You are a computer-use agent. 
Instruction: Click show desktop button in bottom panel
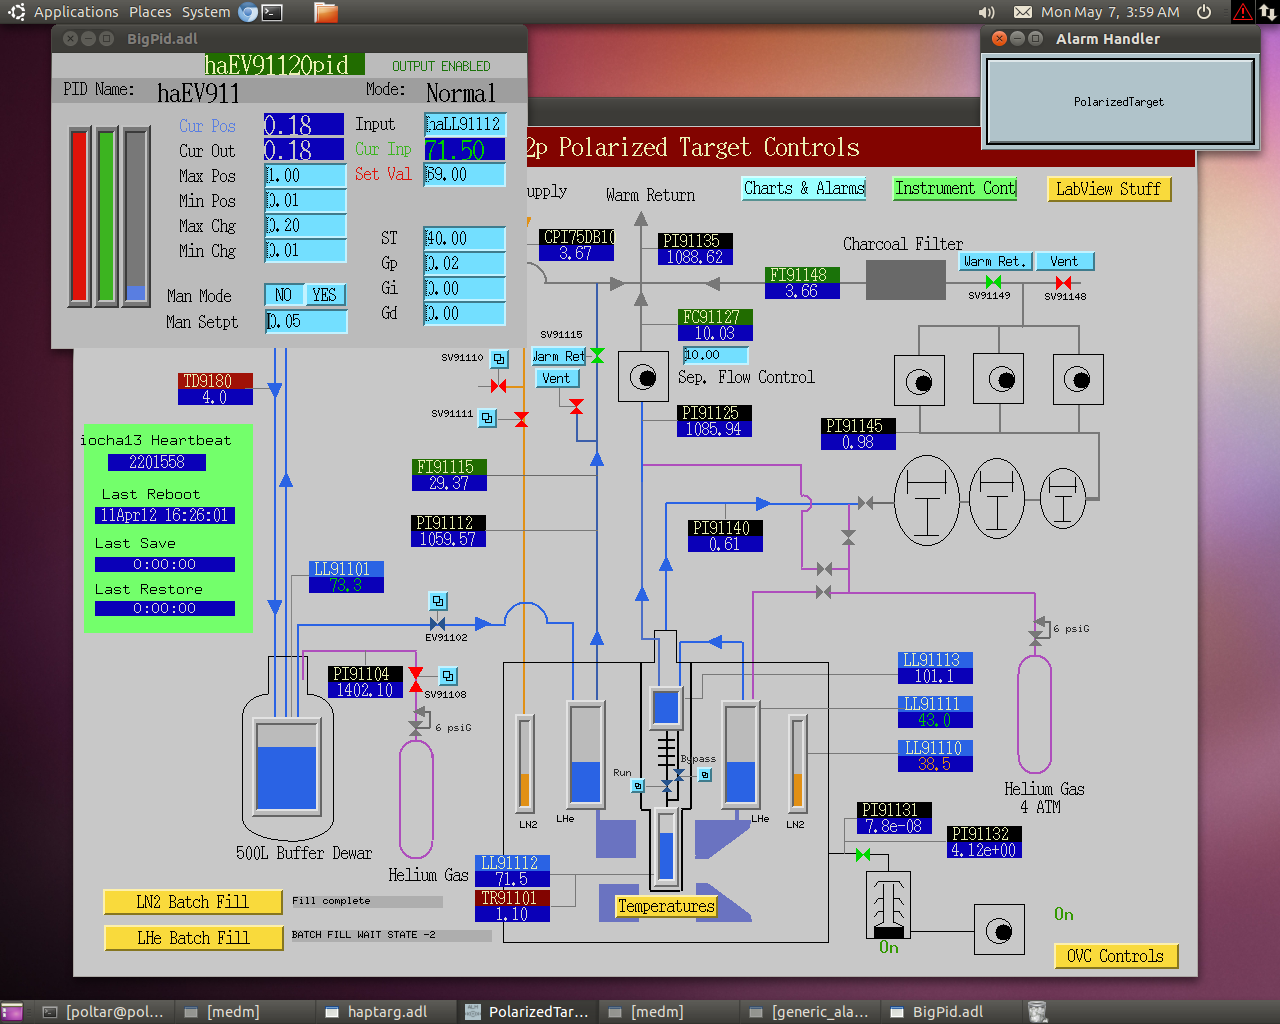12,1012
